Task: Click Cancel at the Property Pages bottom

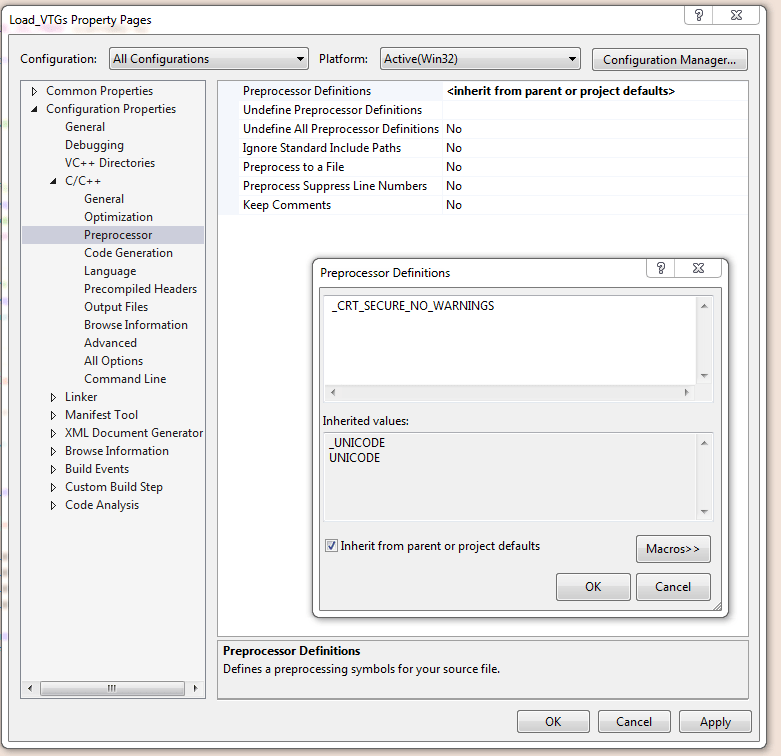Action: pyautogui.click(x=634, y=722)
